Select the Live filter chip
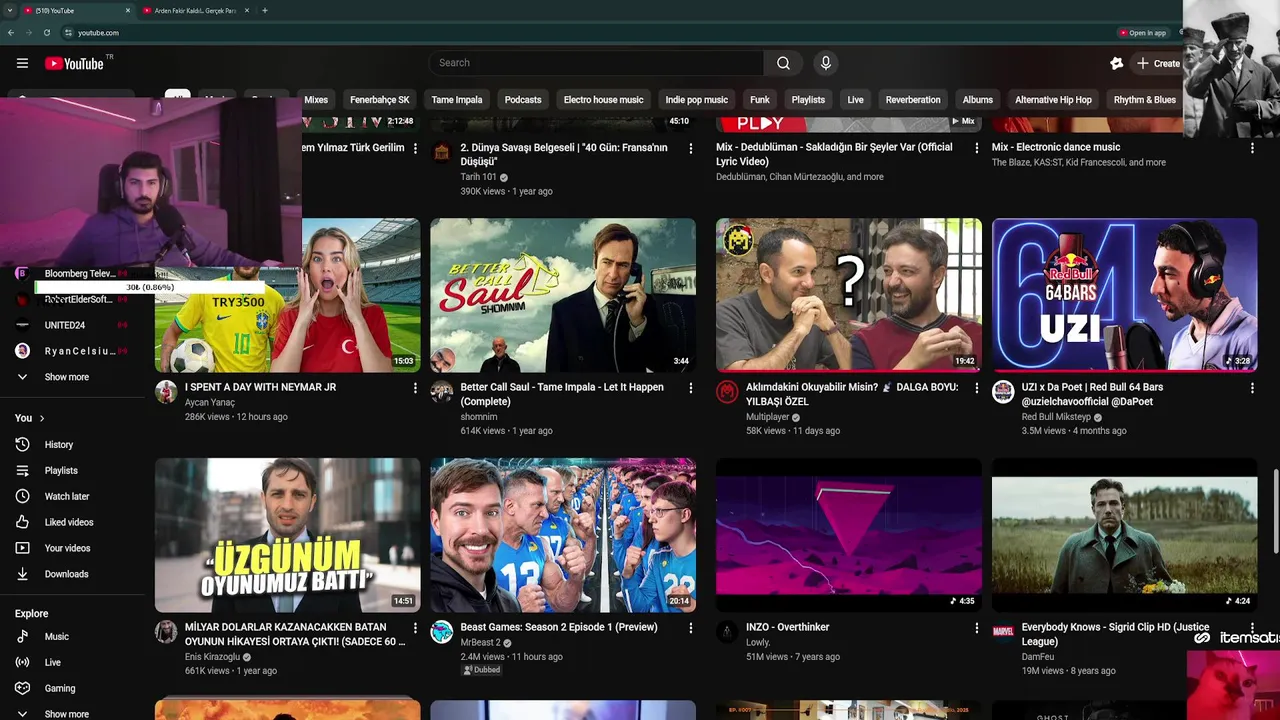 855,100
